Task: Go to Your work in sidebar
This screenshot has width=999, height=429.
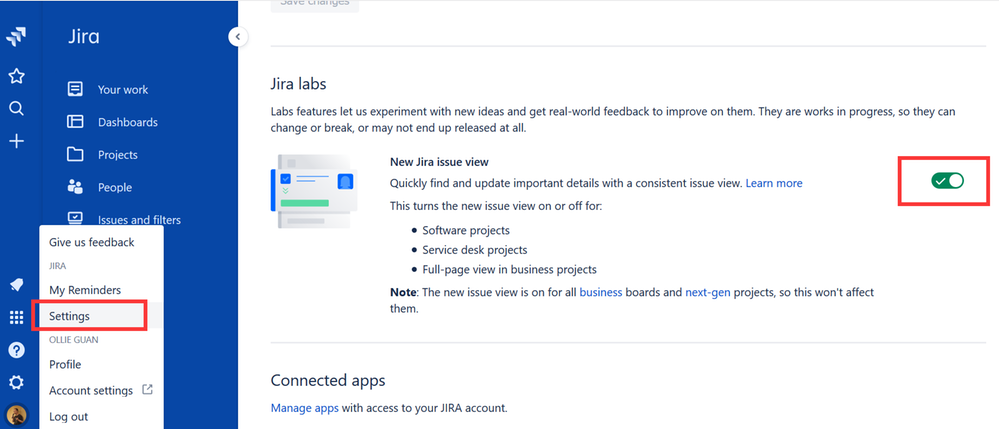Action: [x=123, y=90]
